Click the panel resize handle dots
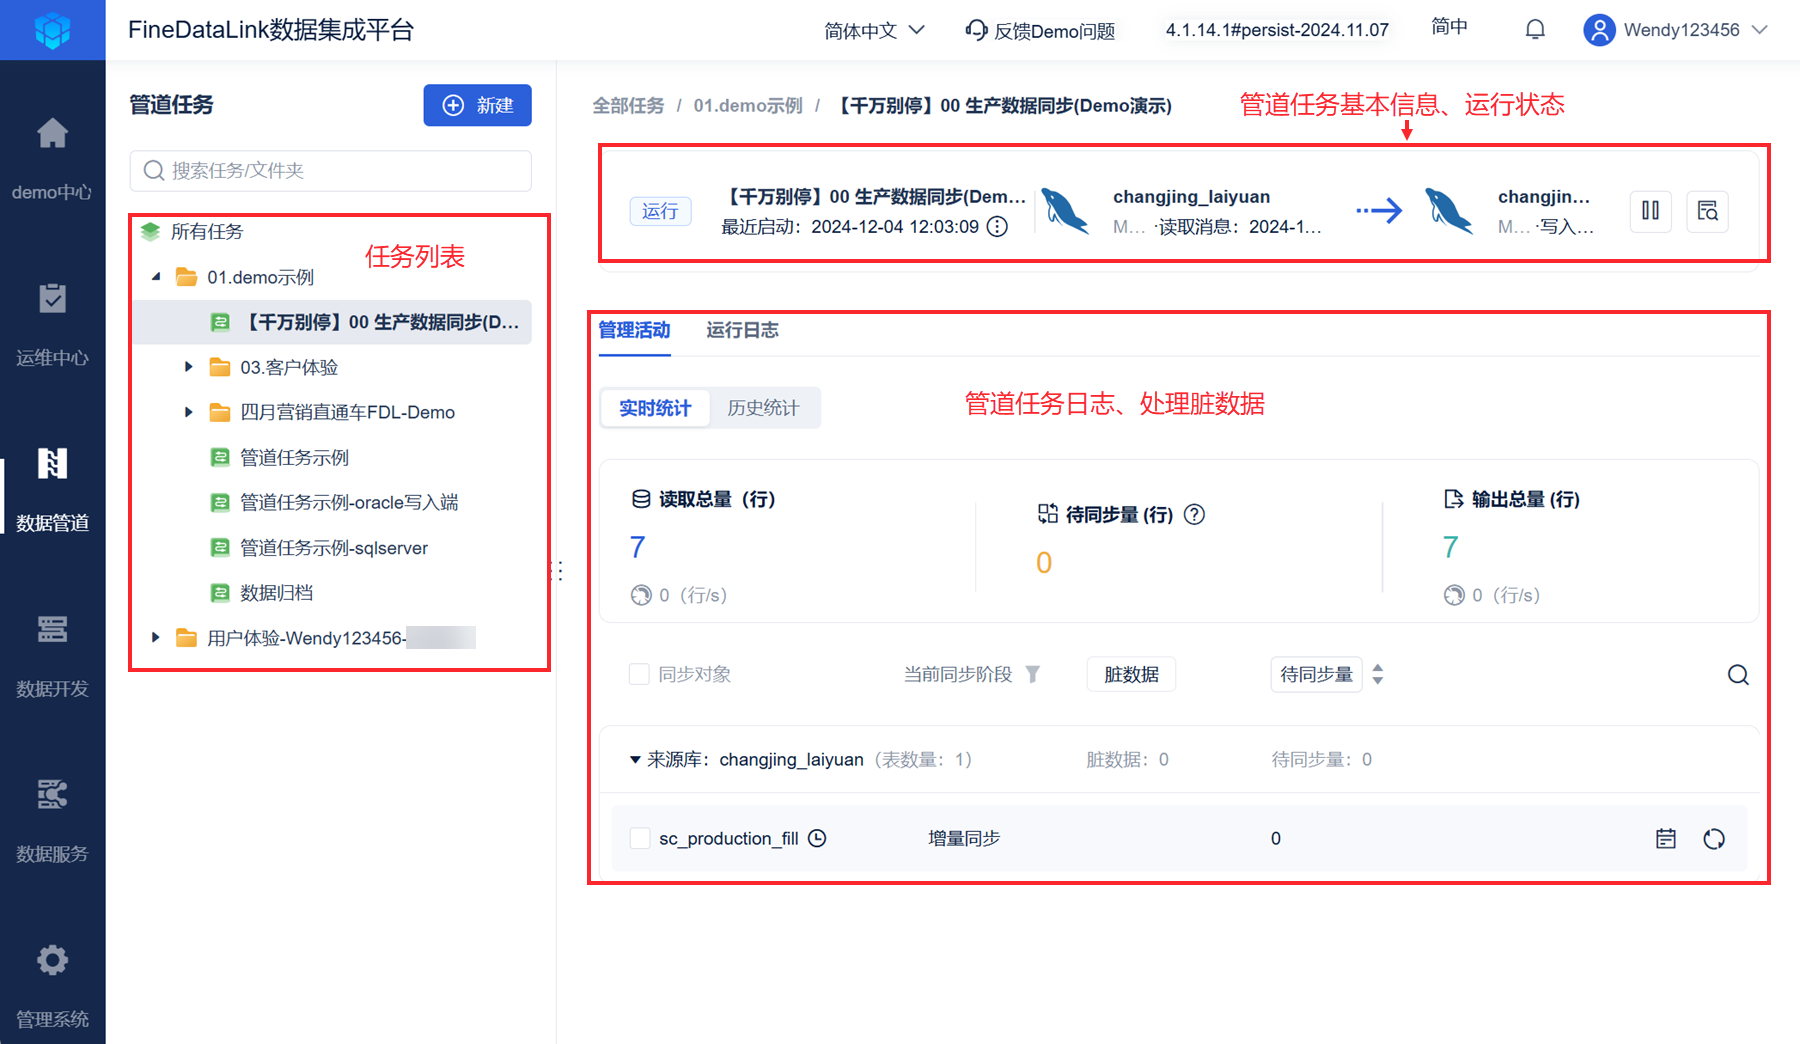 pos(560,571)
